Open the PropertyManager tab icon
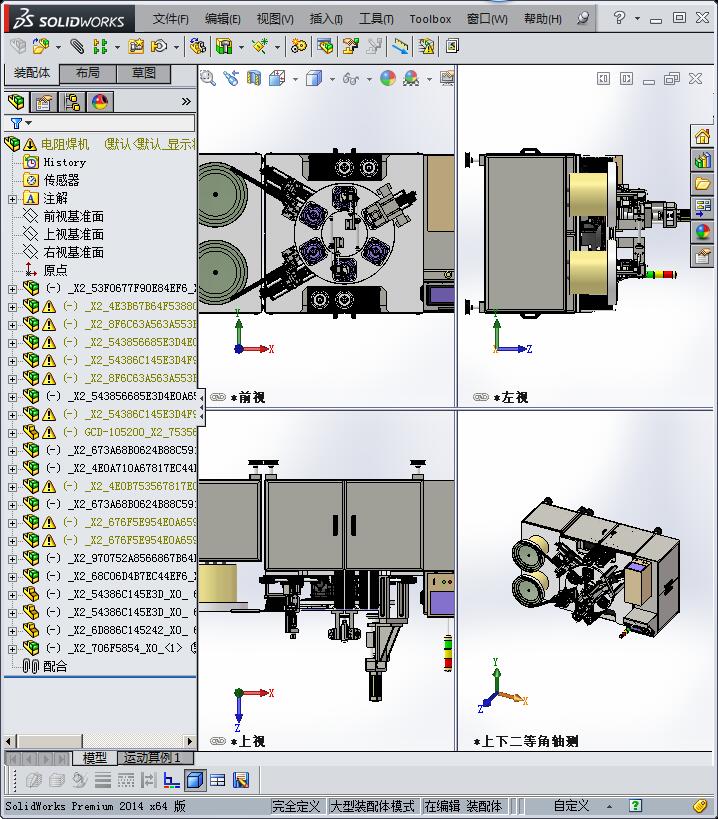Image resolution: width=718 pixels, height=819 pixels. click(44, 102)
